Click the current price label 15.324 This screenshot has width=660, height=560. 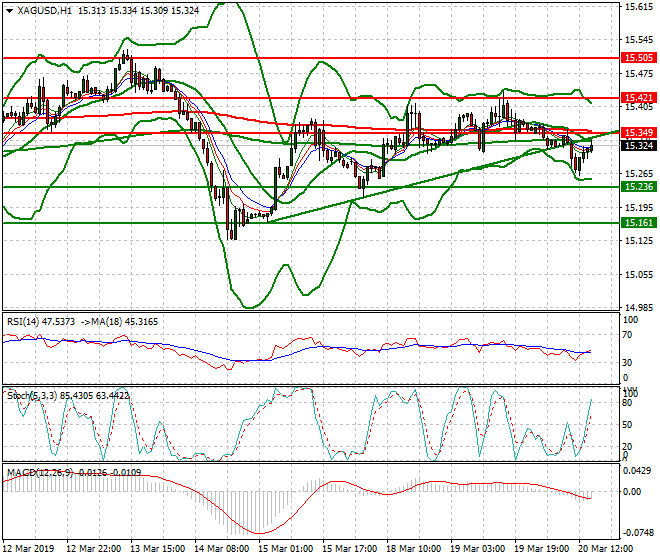[639, 146]
